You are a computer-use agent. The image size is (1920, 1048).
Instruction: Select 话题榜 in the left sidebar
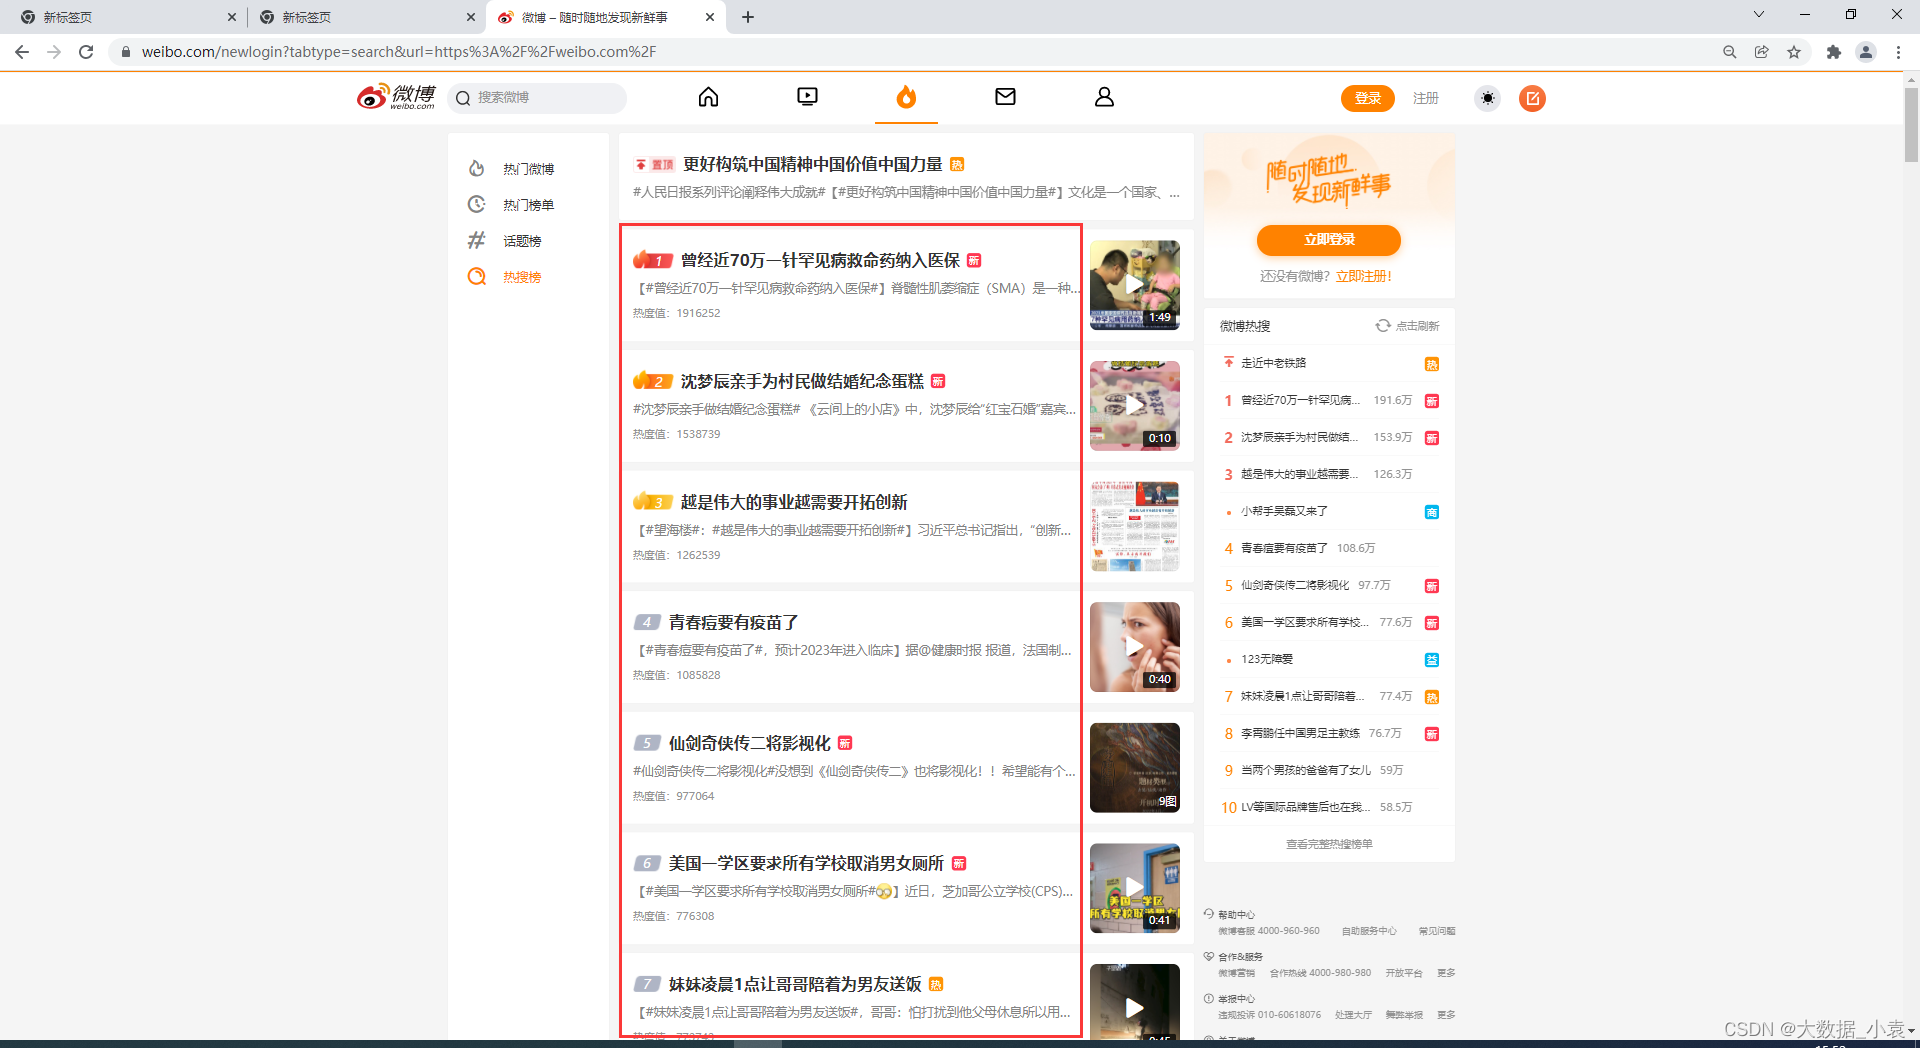pyautogui.click(x=522, y=241)
